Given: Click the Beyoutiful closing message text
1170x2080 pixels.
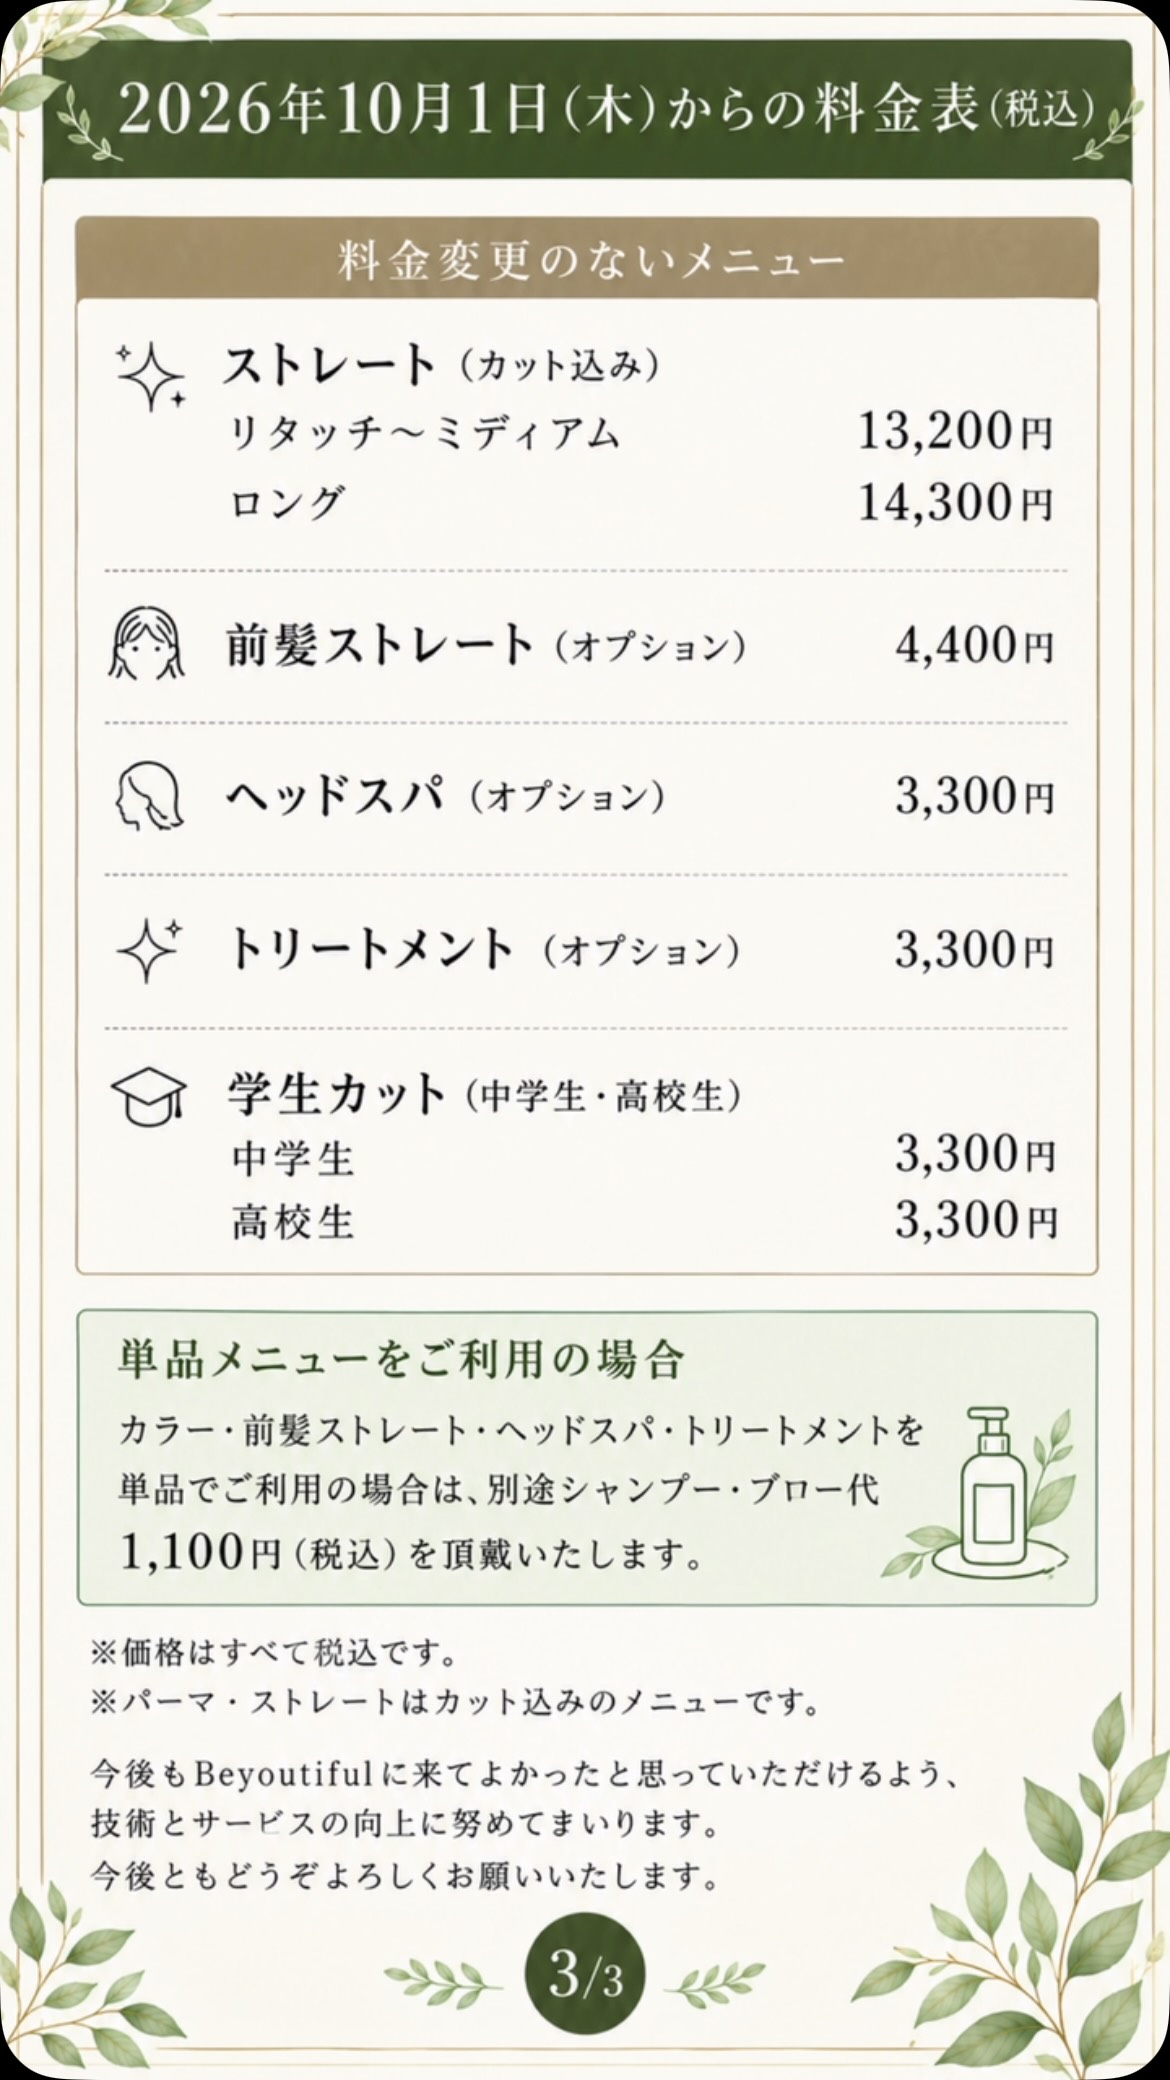Looking at the screenshot, I should click(x=527, y=1825).
